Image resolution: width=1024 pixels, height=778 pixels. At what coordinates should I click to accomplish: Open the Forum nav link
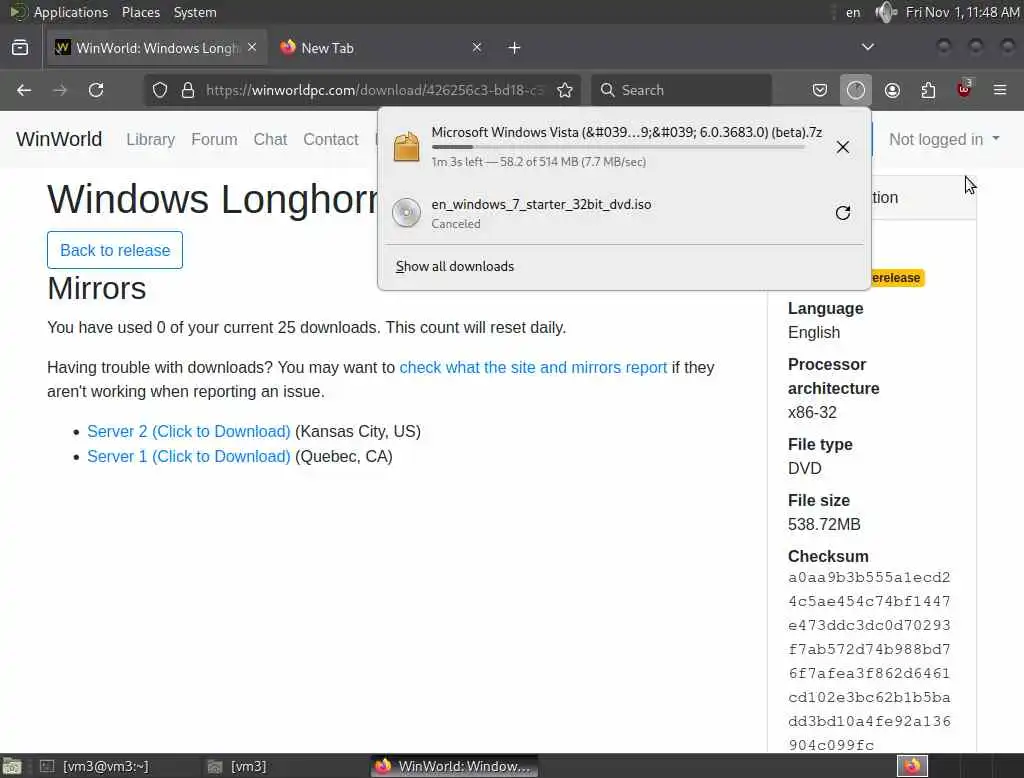click(x=214, y=139)
